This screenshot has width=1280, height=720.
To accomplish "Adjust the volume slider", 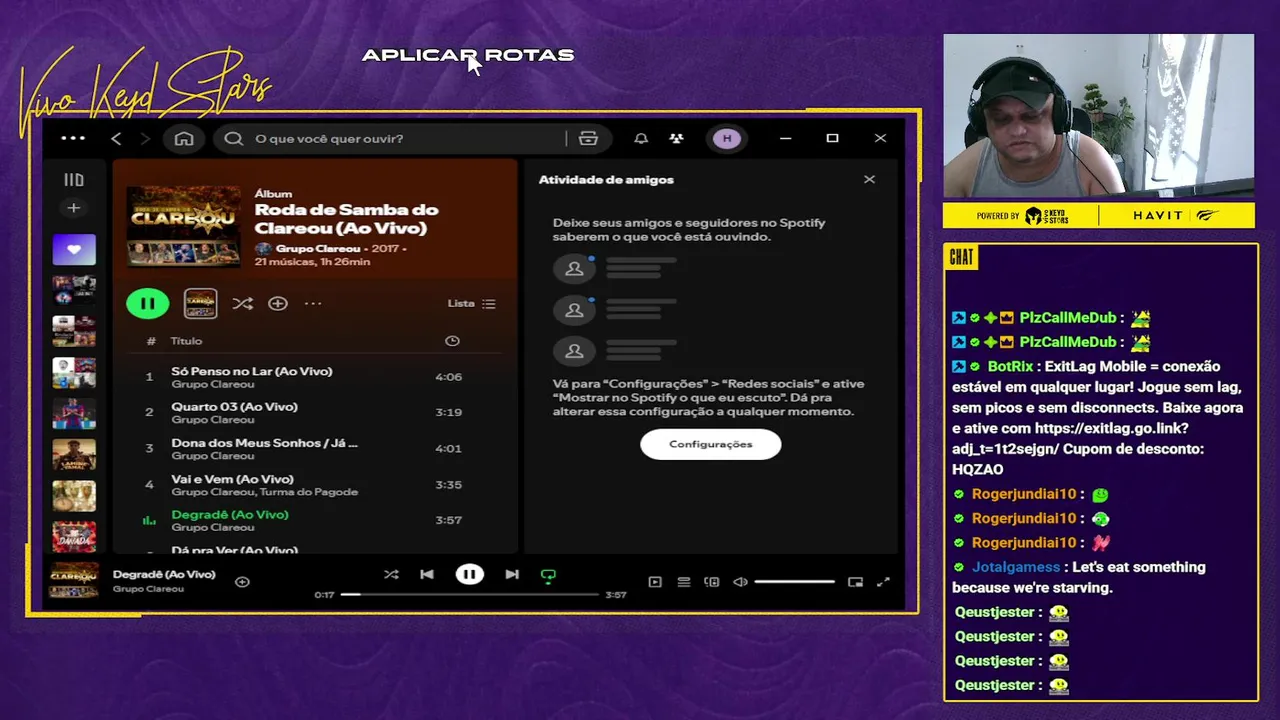I will coord(795,582).
